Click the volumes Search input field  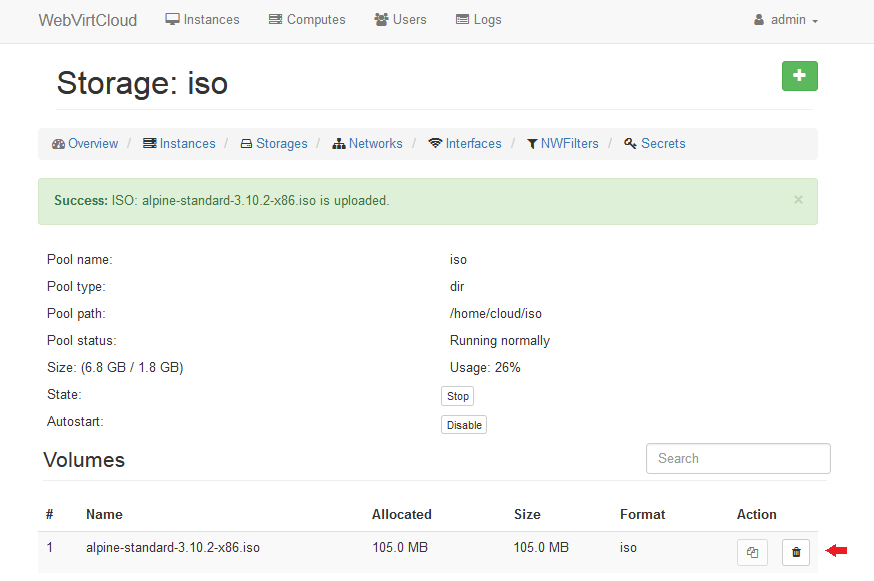pos(738,459)
